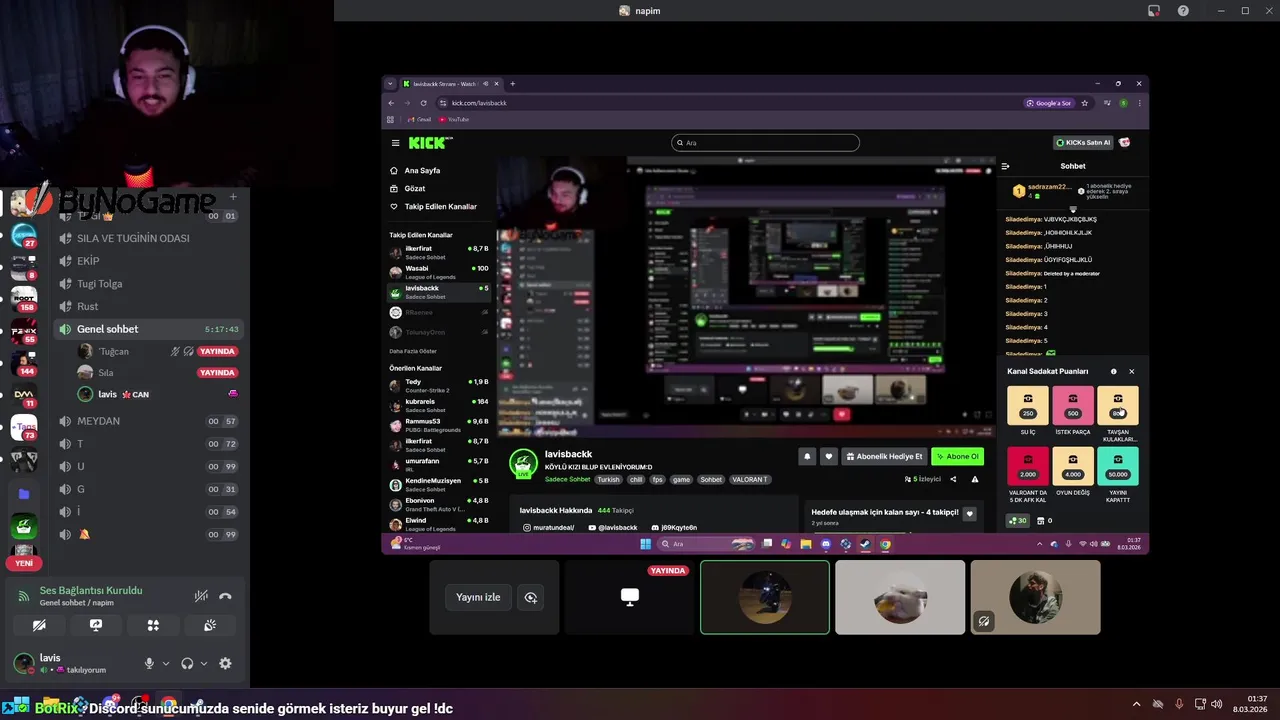Open the Kick hamburger menu

pos(396,143)
